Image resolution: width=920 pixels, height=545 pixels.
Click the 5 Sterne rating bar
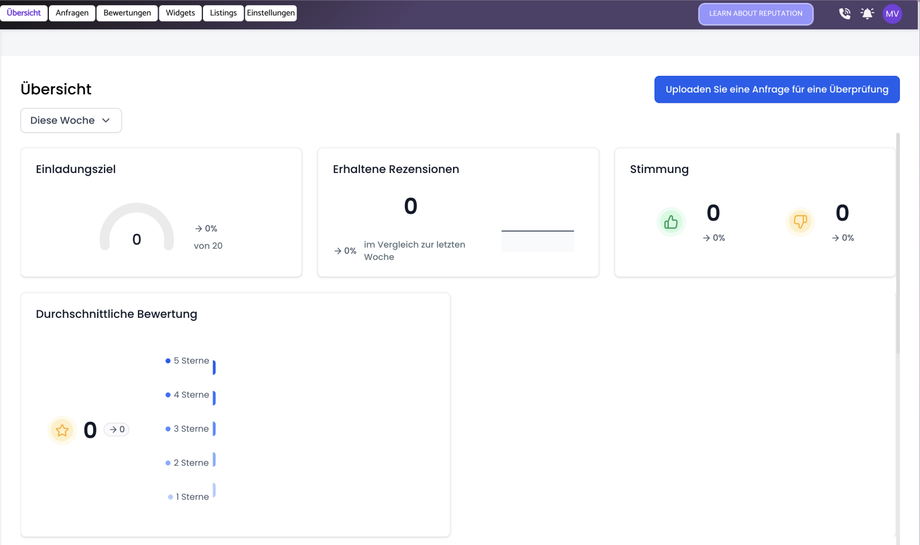point(214,367)
